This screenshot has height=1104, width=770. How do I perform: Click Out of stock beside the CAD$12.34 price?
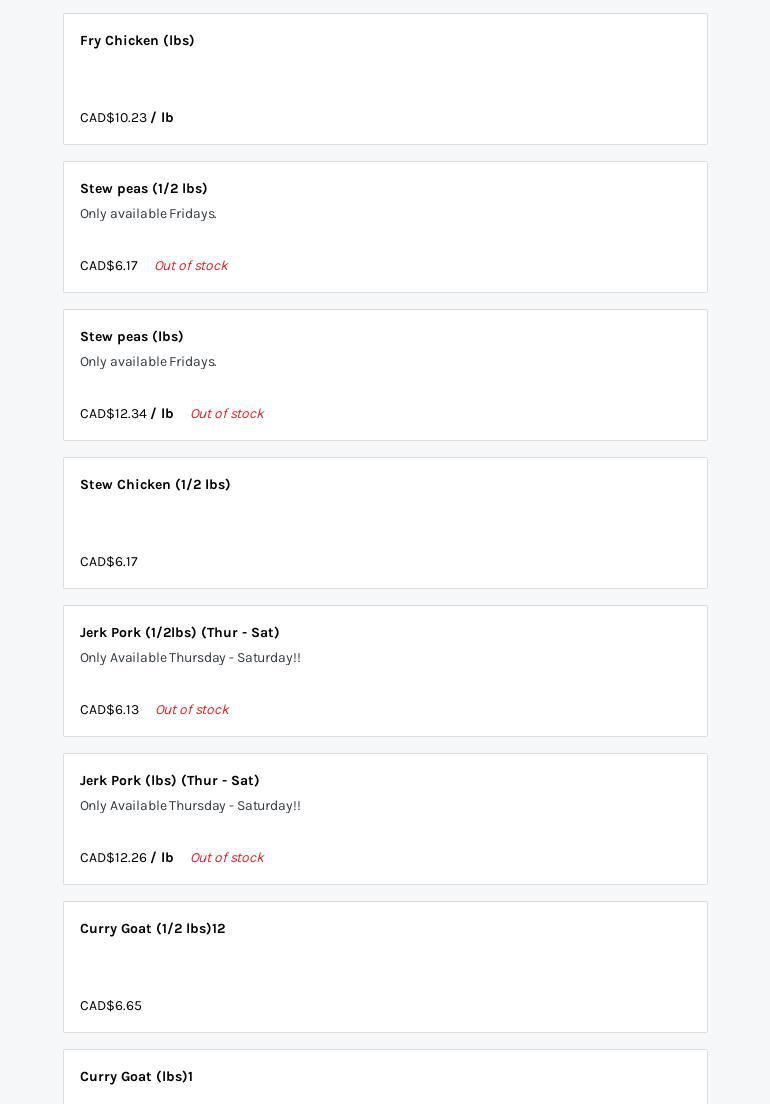tap(227, 414)
